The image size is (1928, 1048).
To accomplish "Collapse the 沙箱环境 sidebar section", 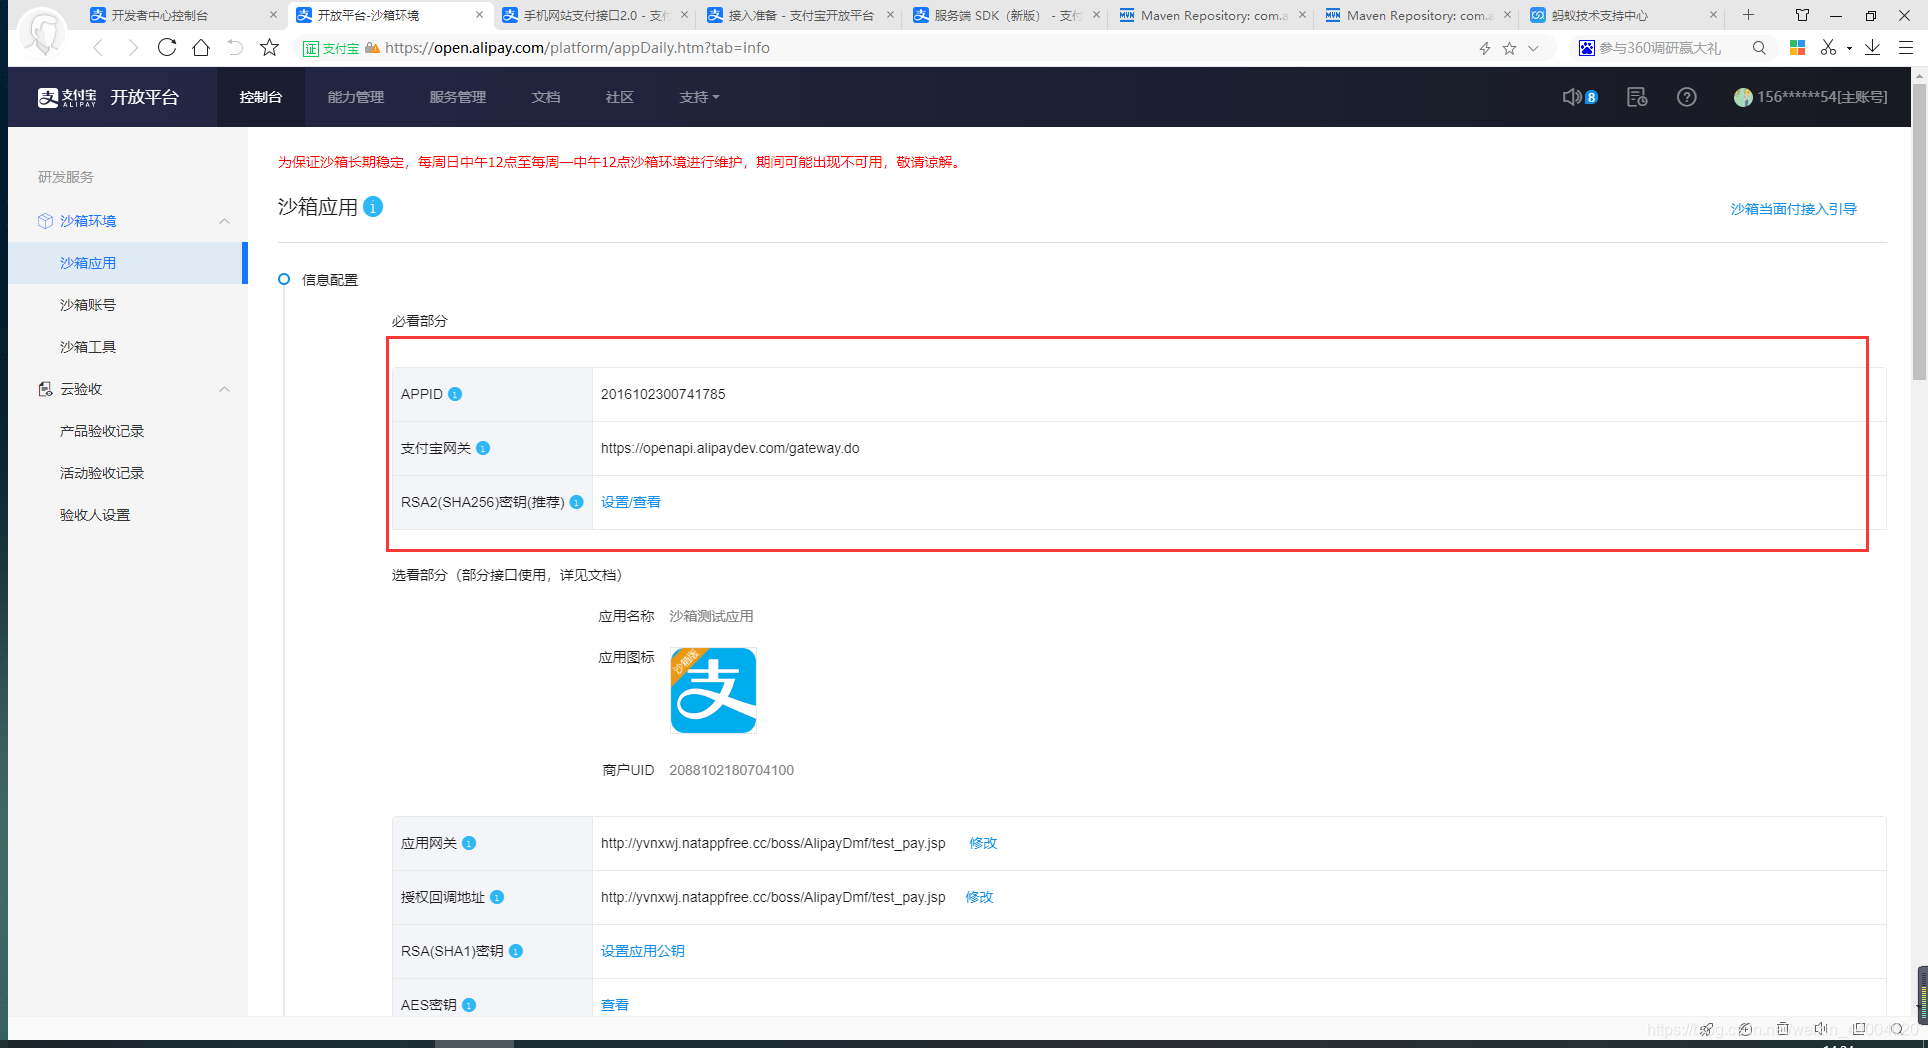I will 224,221.
